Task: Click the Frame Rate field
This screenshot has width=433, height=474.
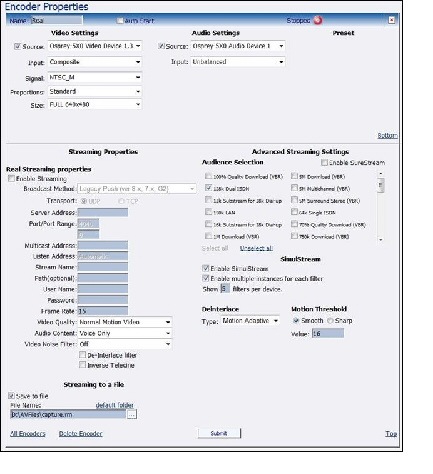Action: [x=103, y=311]
